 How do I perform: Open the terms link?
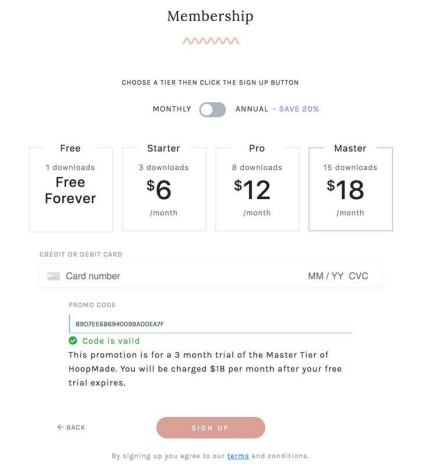click(x=238, y=456)
